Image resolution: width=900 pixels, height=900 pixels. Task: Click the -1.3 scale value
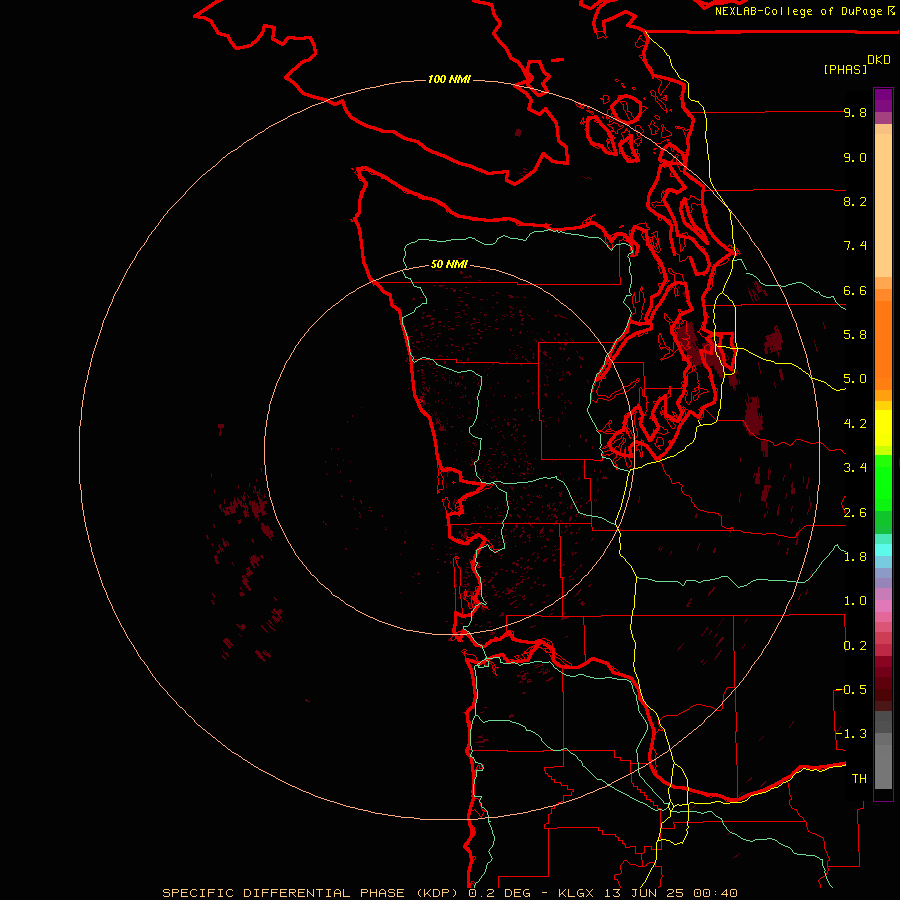tap(851, 734)
